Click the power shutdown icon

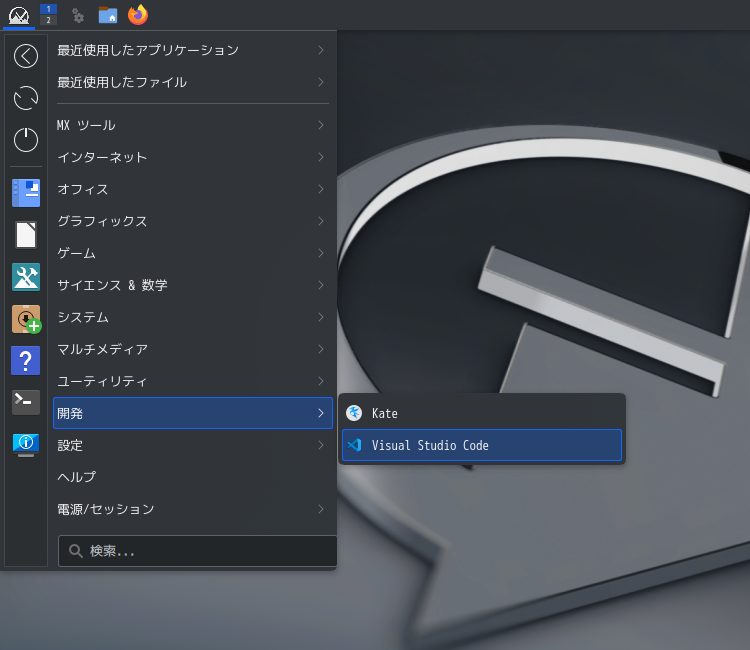(x=26, y=140)
